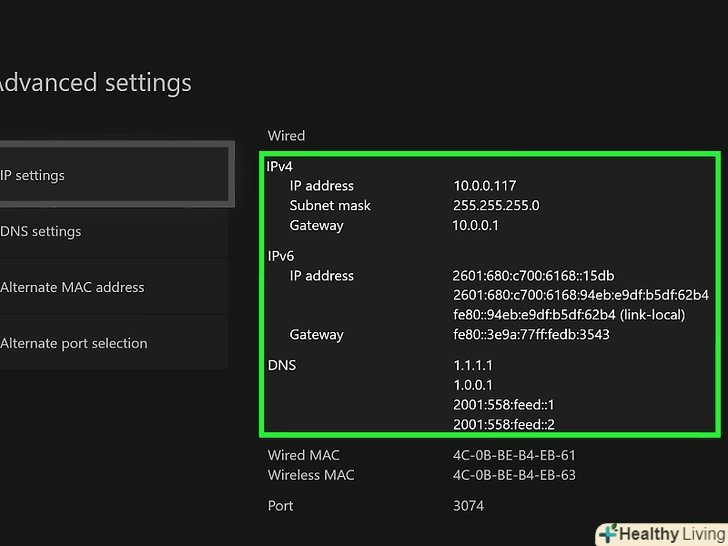Select DNS entry 2001:558:feed::1
Viewport: 728px width, 546px height.
pos(503,405)
